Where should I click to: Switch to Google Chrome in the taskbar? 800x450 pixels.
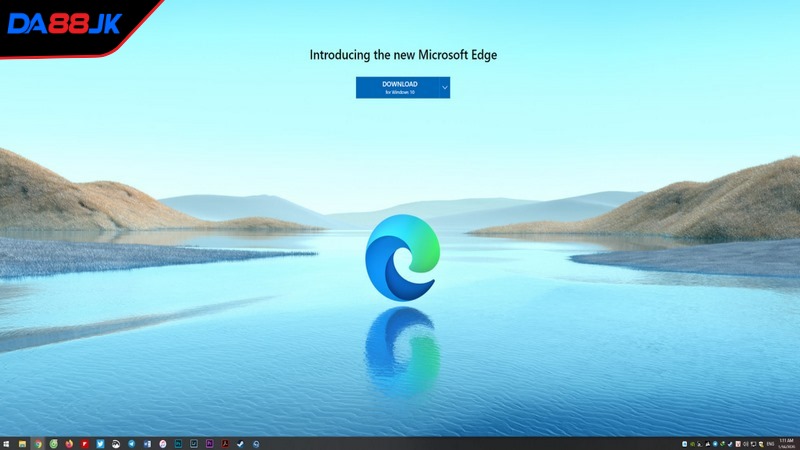38,444
